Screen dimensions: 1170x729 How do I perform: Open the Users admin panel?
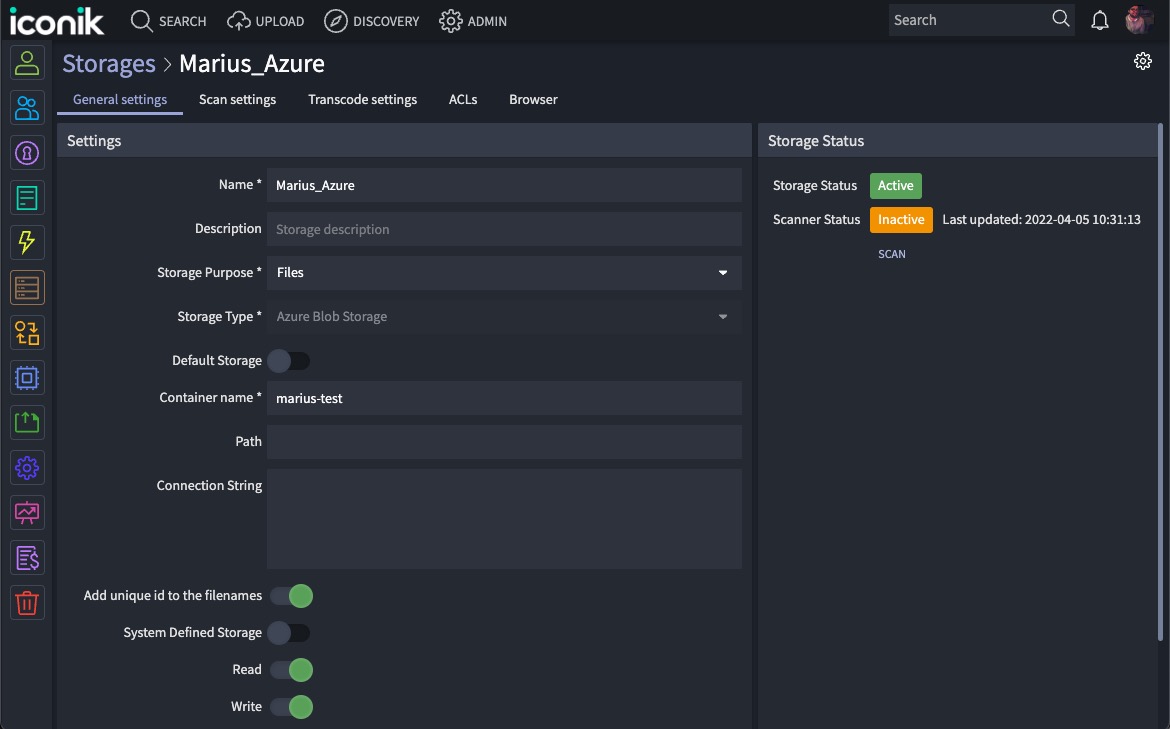pyautogui.click(x=27, y=62)
